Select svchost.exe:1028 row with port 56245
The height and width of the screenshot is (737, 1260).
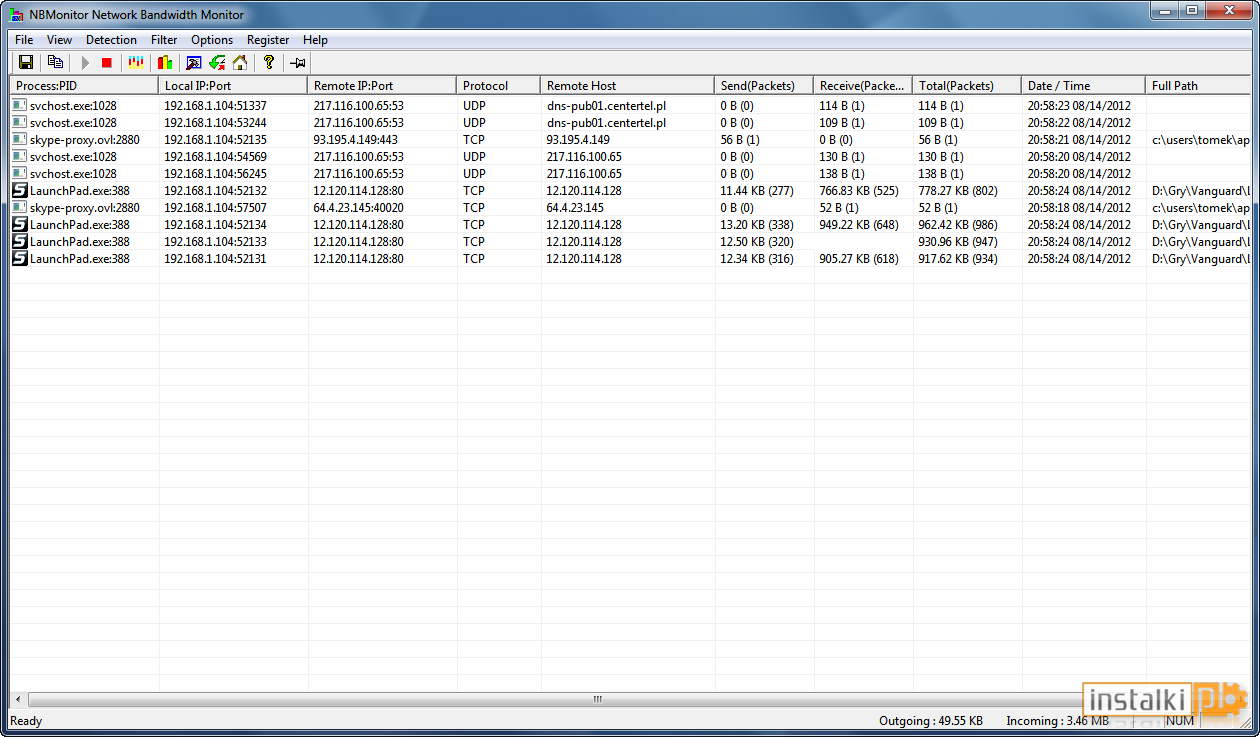[630, 174]
